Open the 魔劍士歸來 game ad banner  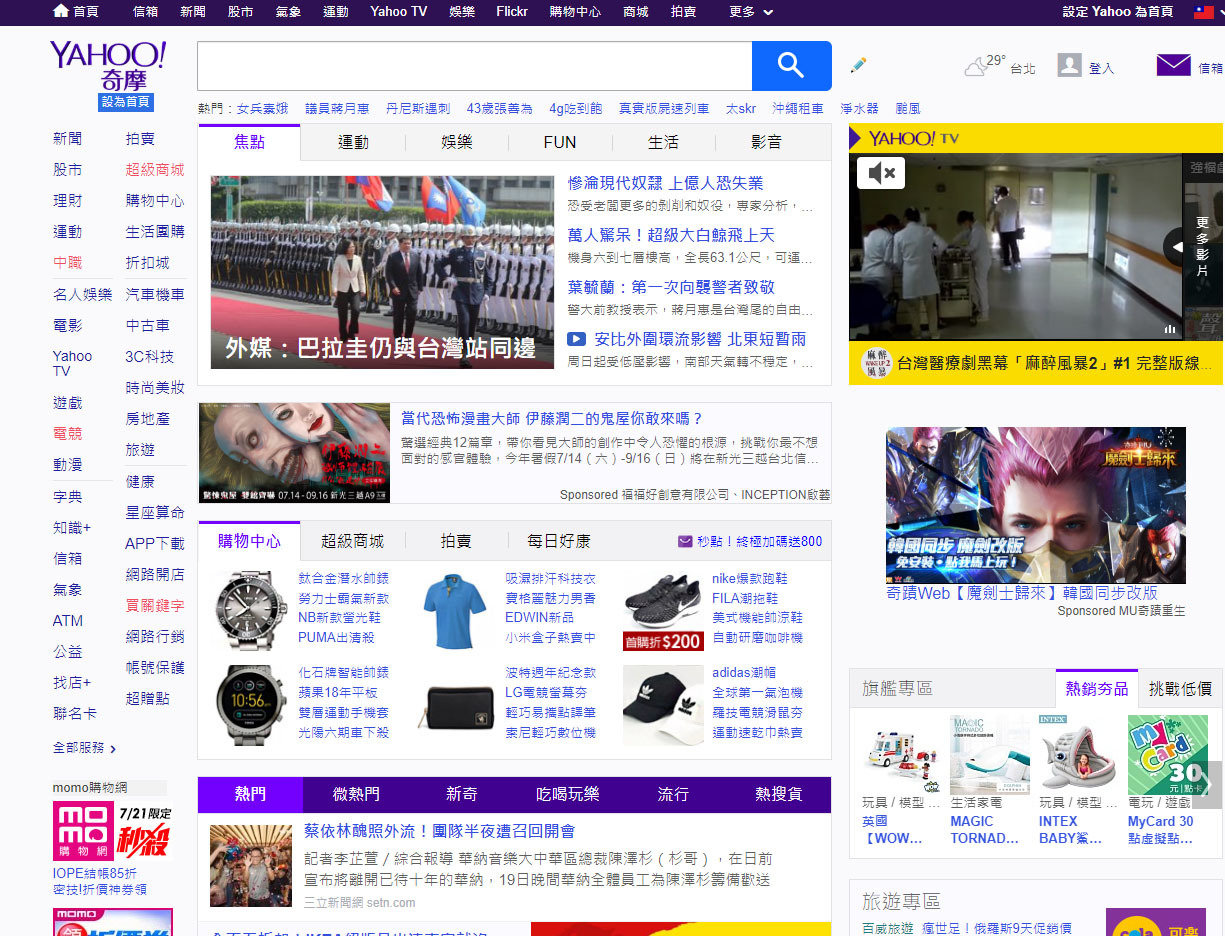[x=1035, y=505]
